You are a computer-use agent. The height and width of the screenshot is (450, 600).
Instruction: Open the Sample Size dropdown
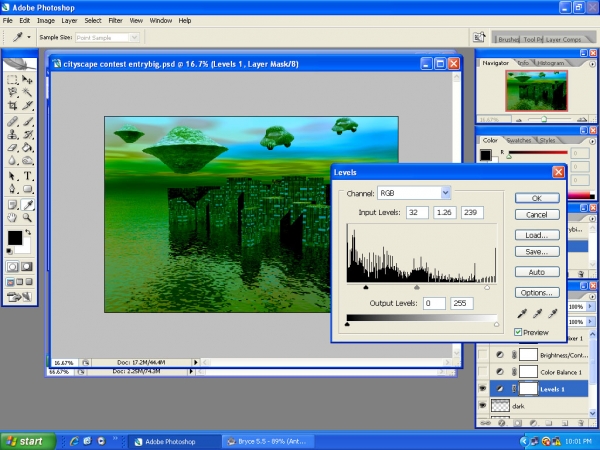click(134, 38)
